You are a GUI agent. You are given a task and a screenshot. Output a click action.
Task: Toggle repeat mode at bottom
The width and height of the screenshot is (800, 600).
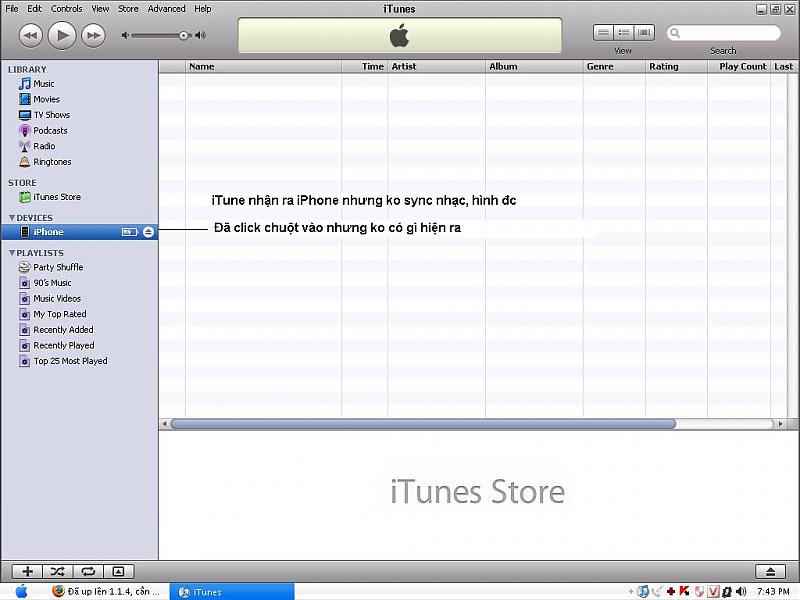click(x=88, y=571)
